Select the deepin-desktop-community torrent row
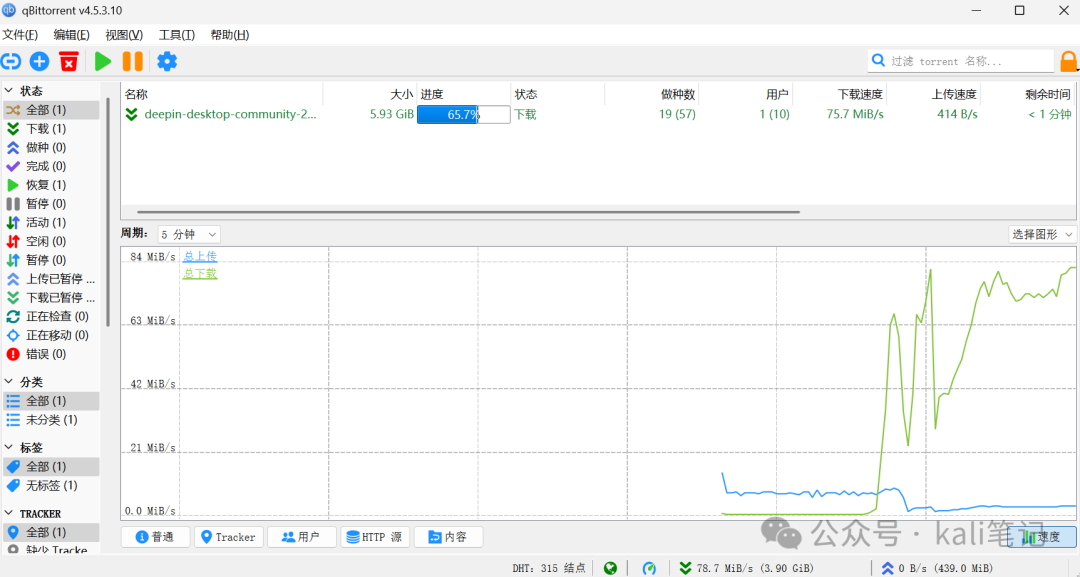The image size is (1080, 577). [598, 114]
